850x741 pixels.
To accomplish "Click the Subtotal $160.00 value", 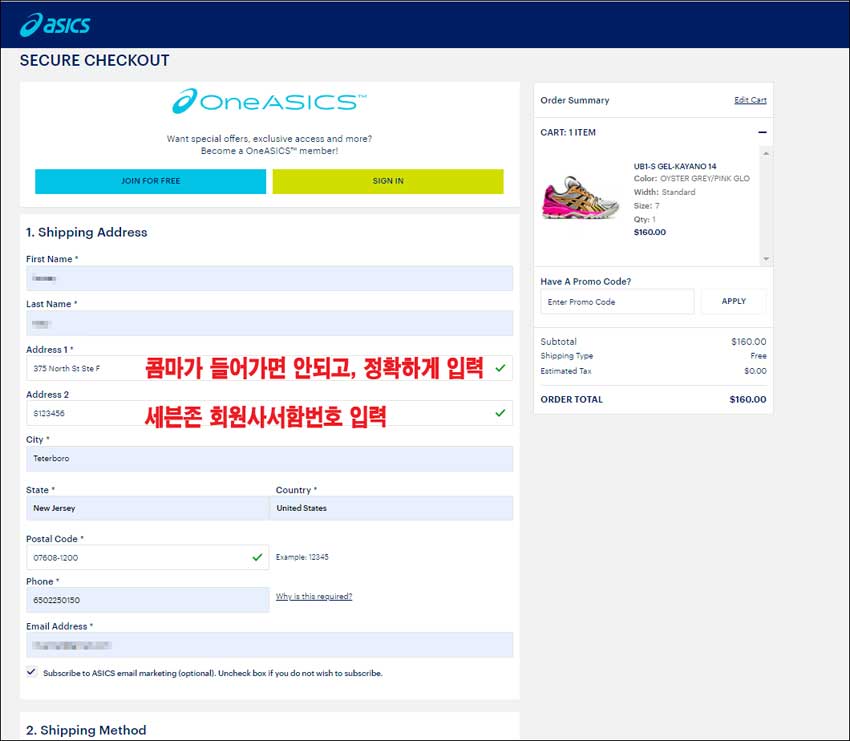I will point(749,341).
